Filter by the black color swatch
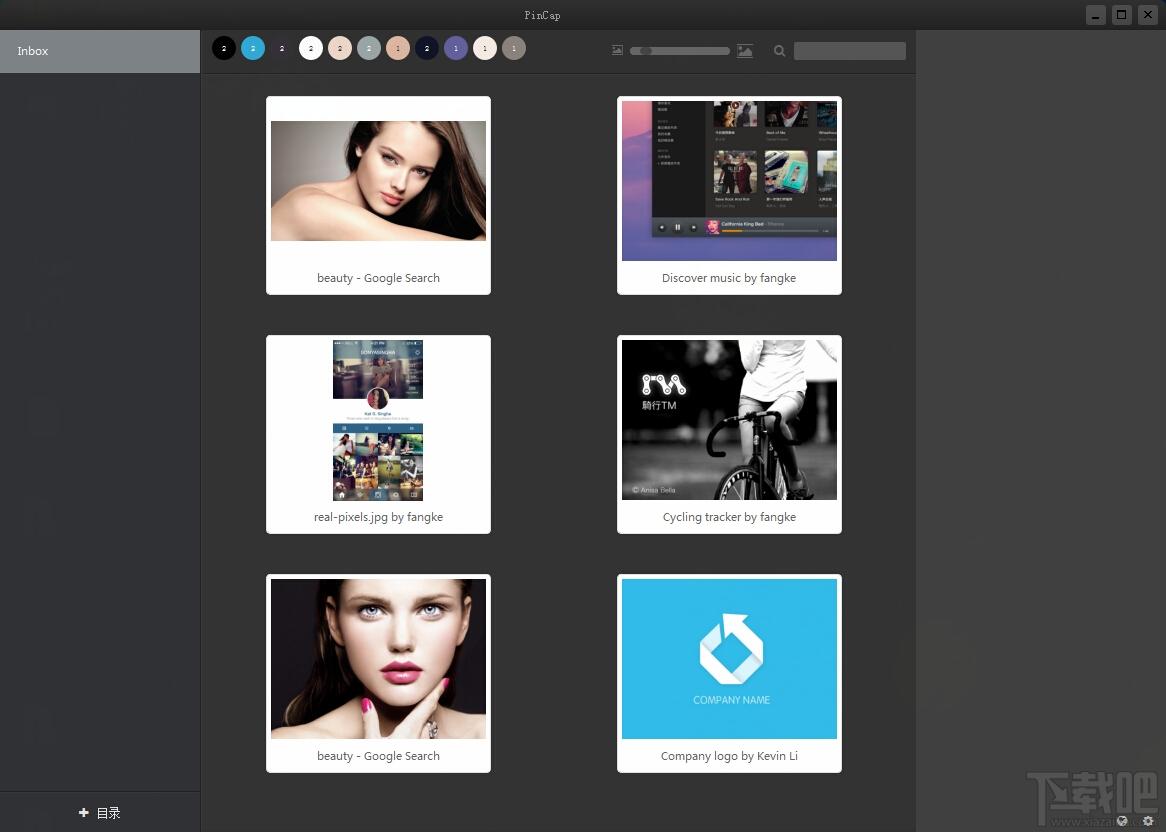Viewport: 1166px width, 832px height. pyautogui.click(x=224, y=48)
